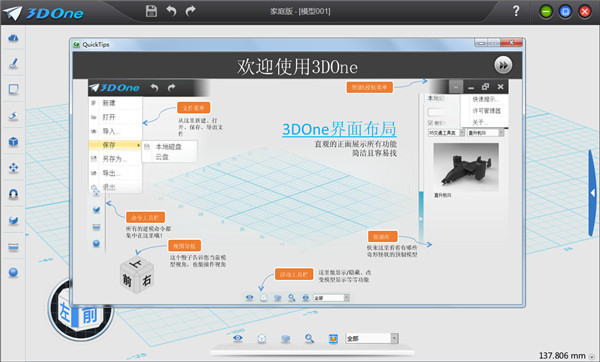Screen dimensions: 600x362
Task: Click the 左 face on view cube
Action: 65,312
